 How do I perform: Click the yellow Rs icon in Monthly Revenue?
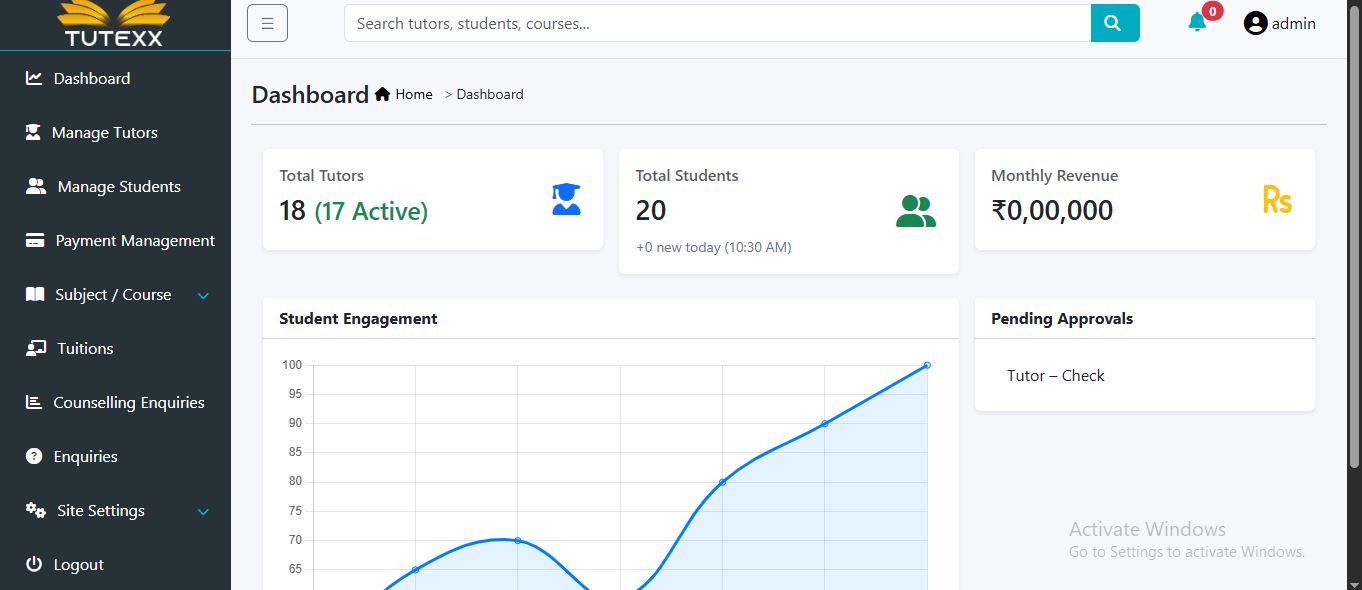click(x=1277, y=200)
